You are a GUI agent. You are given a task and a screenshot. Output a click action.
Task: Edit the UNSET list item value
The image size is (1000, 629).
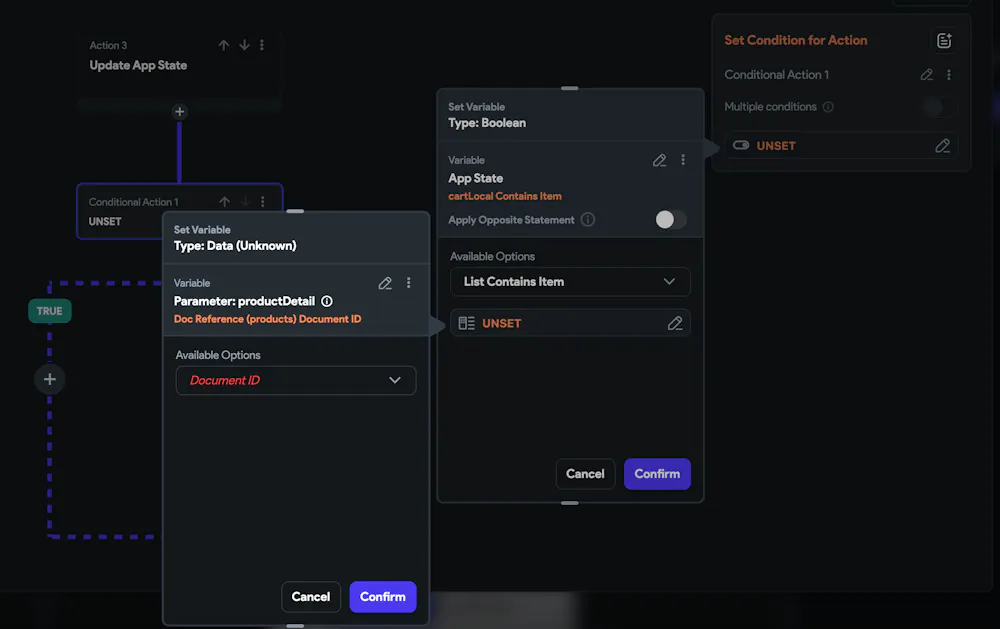[675, 323]
